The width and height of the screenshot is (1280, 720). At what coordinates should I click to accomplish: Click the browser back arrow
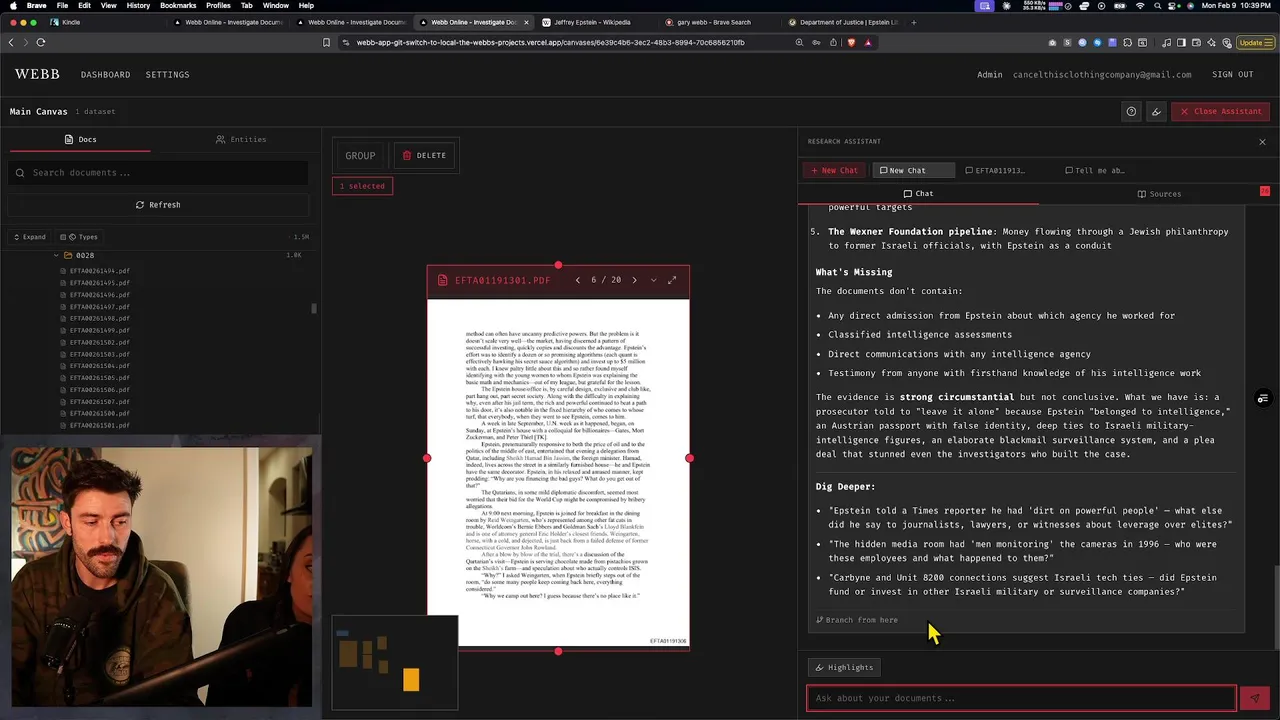point(11,42)
